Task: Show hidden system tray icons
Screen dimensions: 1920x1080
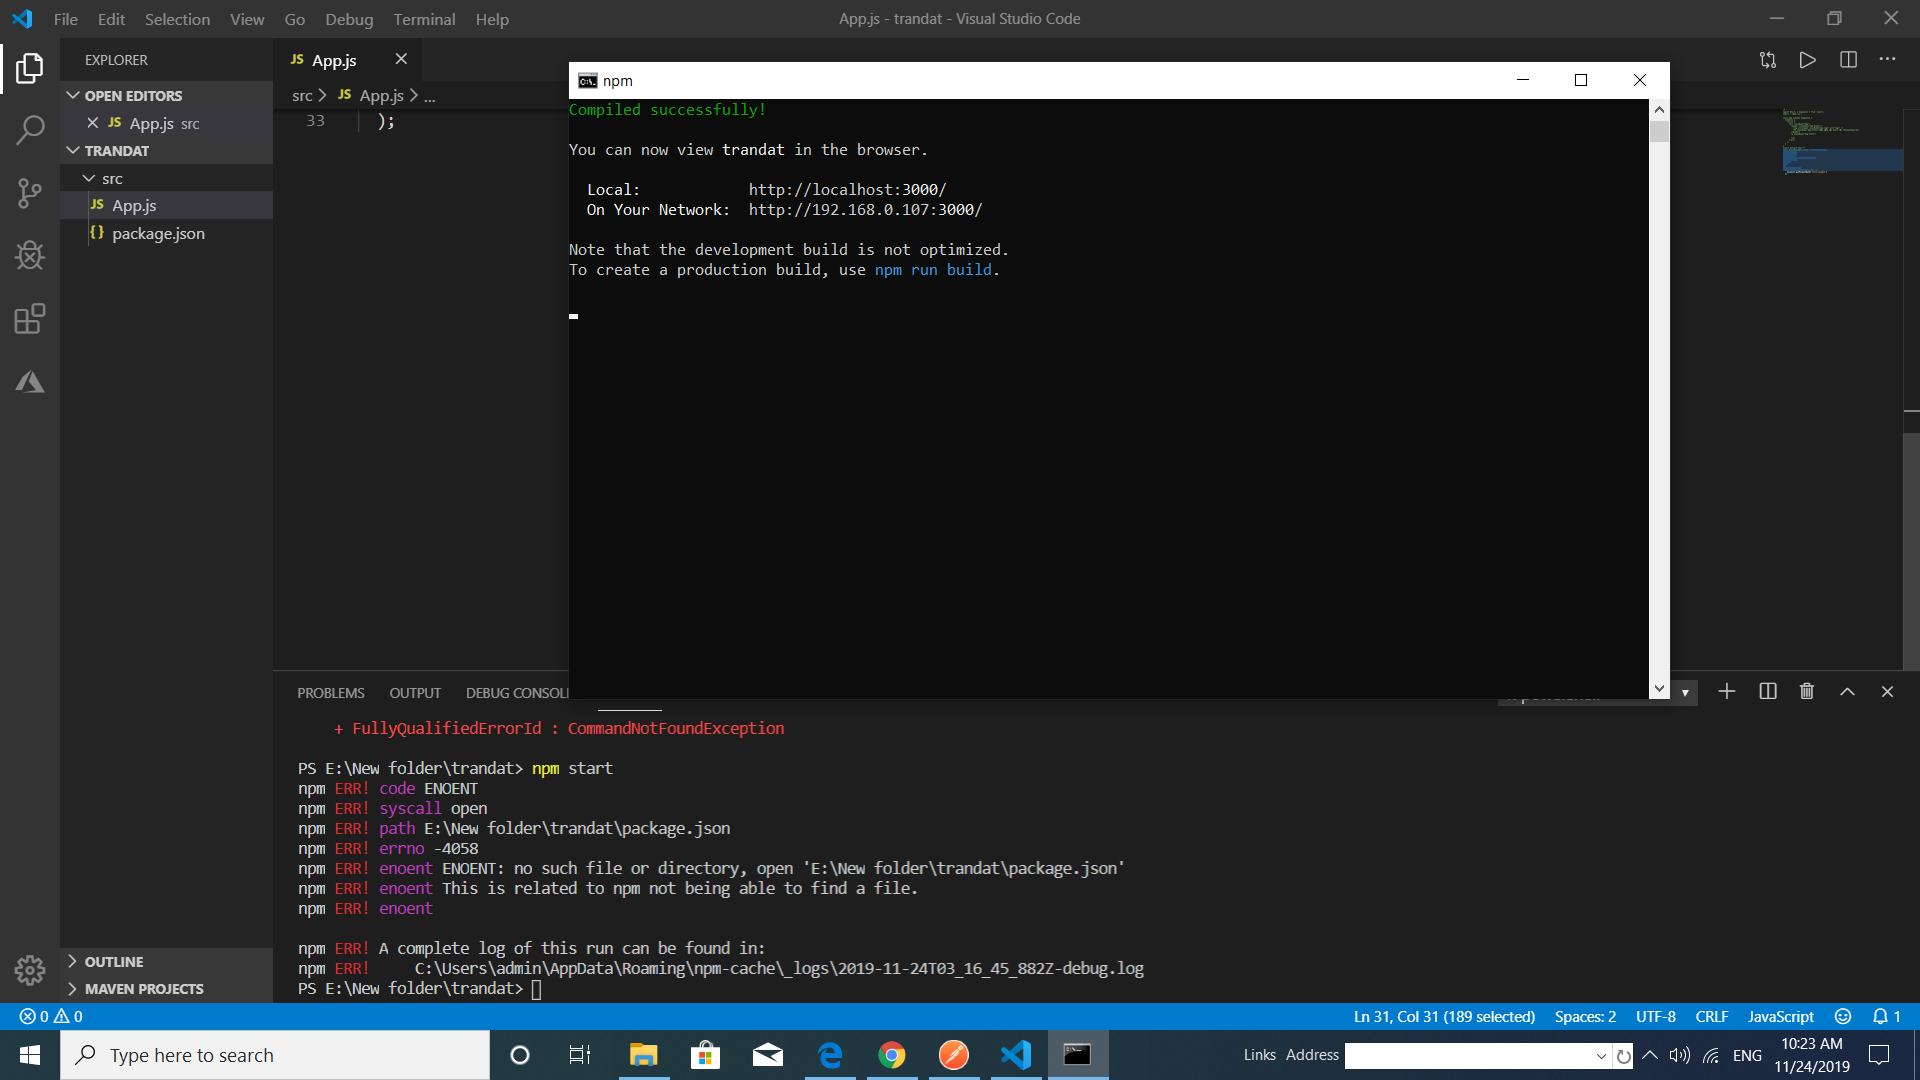Action: coord(1650,1055)
